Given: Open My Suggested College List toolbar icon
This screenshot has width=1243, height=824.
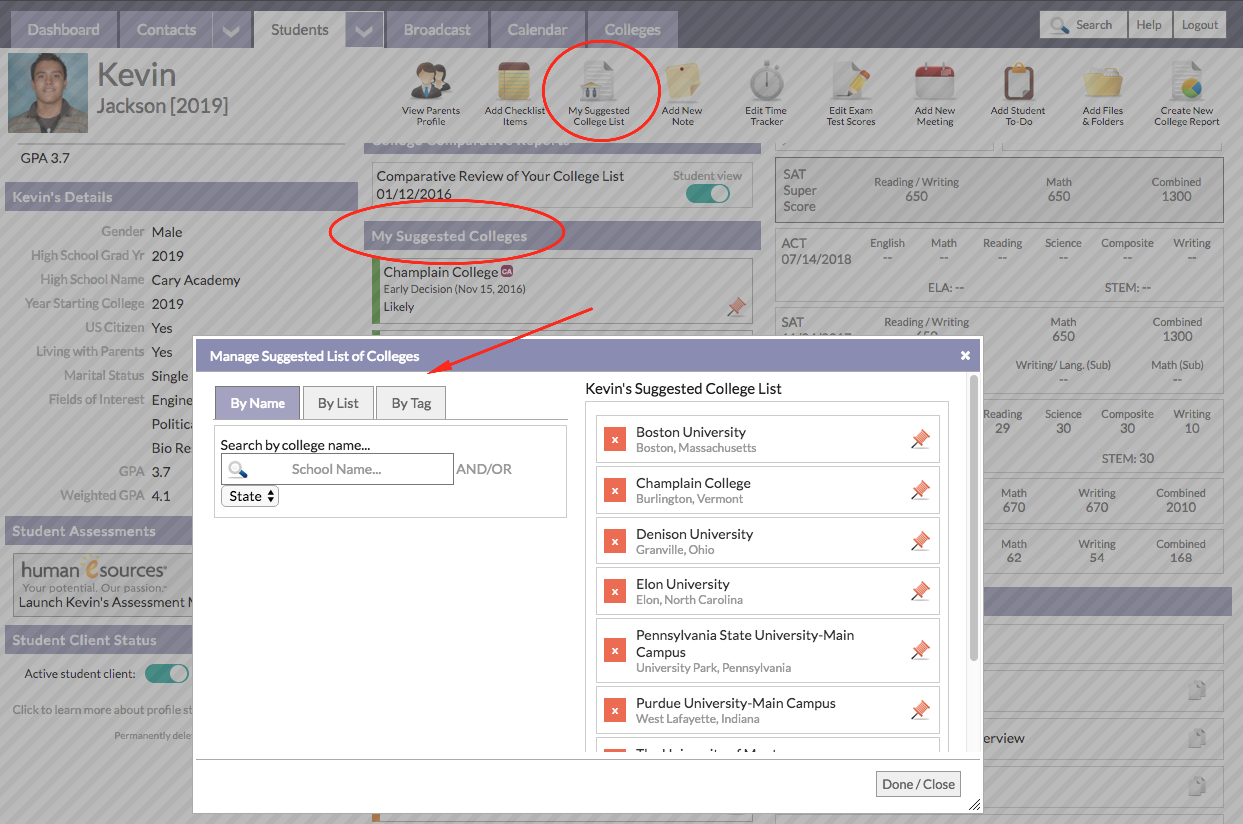Looking at the screenshot, I should (599, 93).
